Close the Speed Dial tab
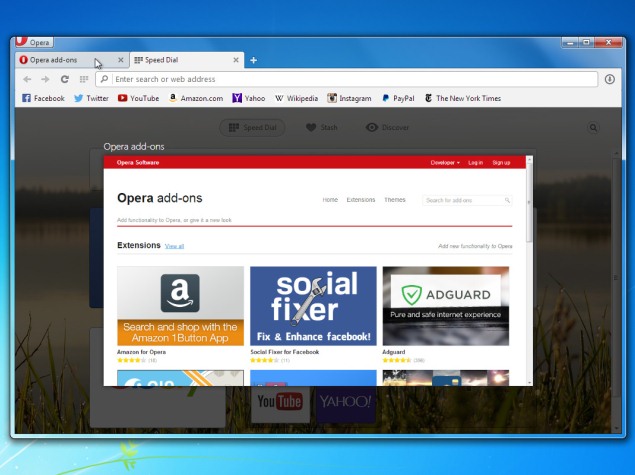Screen dimensions: 635x475 (236, 60)
